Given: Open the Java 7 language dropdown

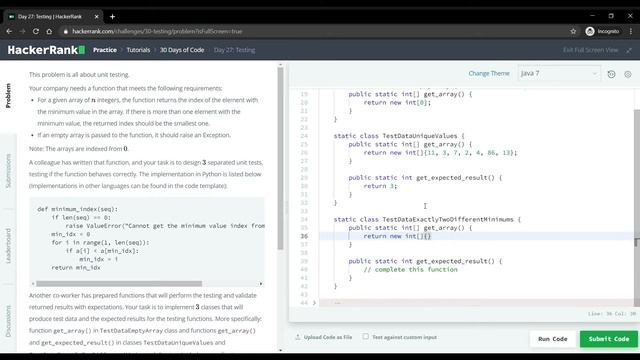Looking at the screenshot, I should (559, 73).
